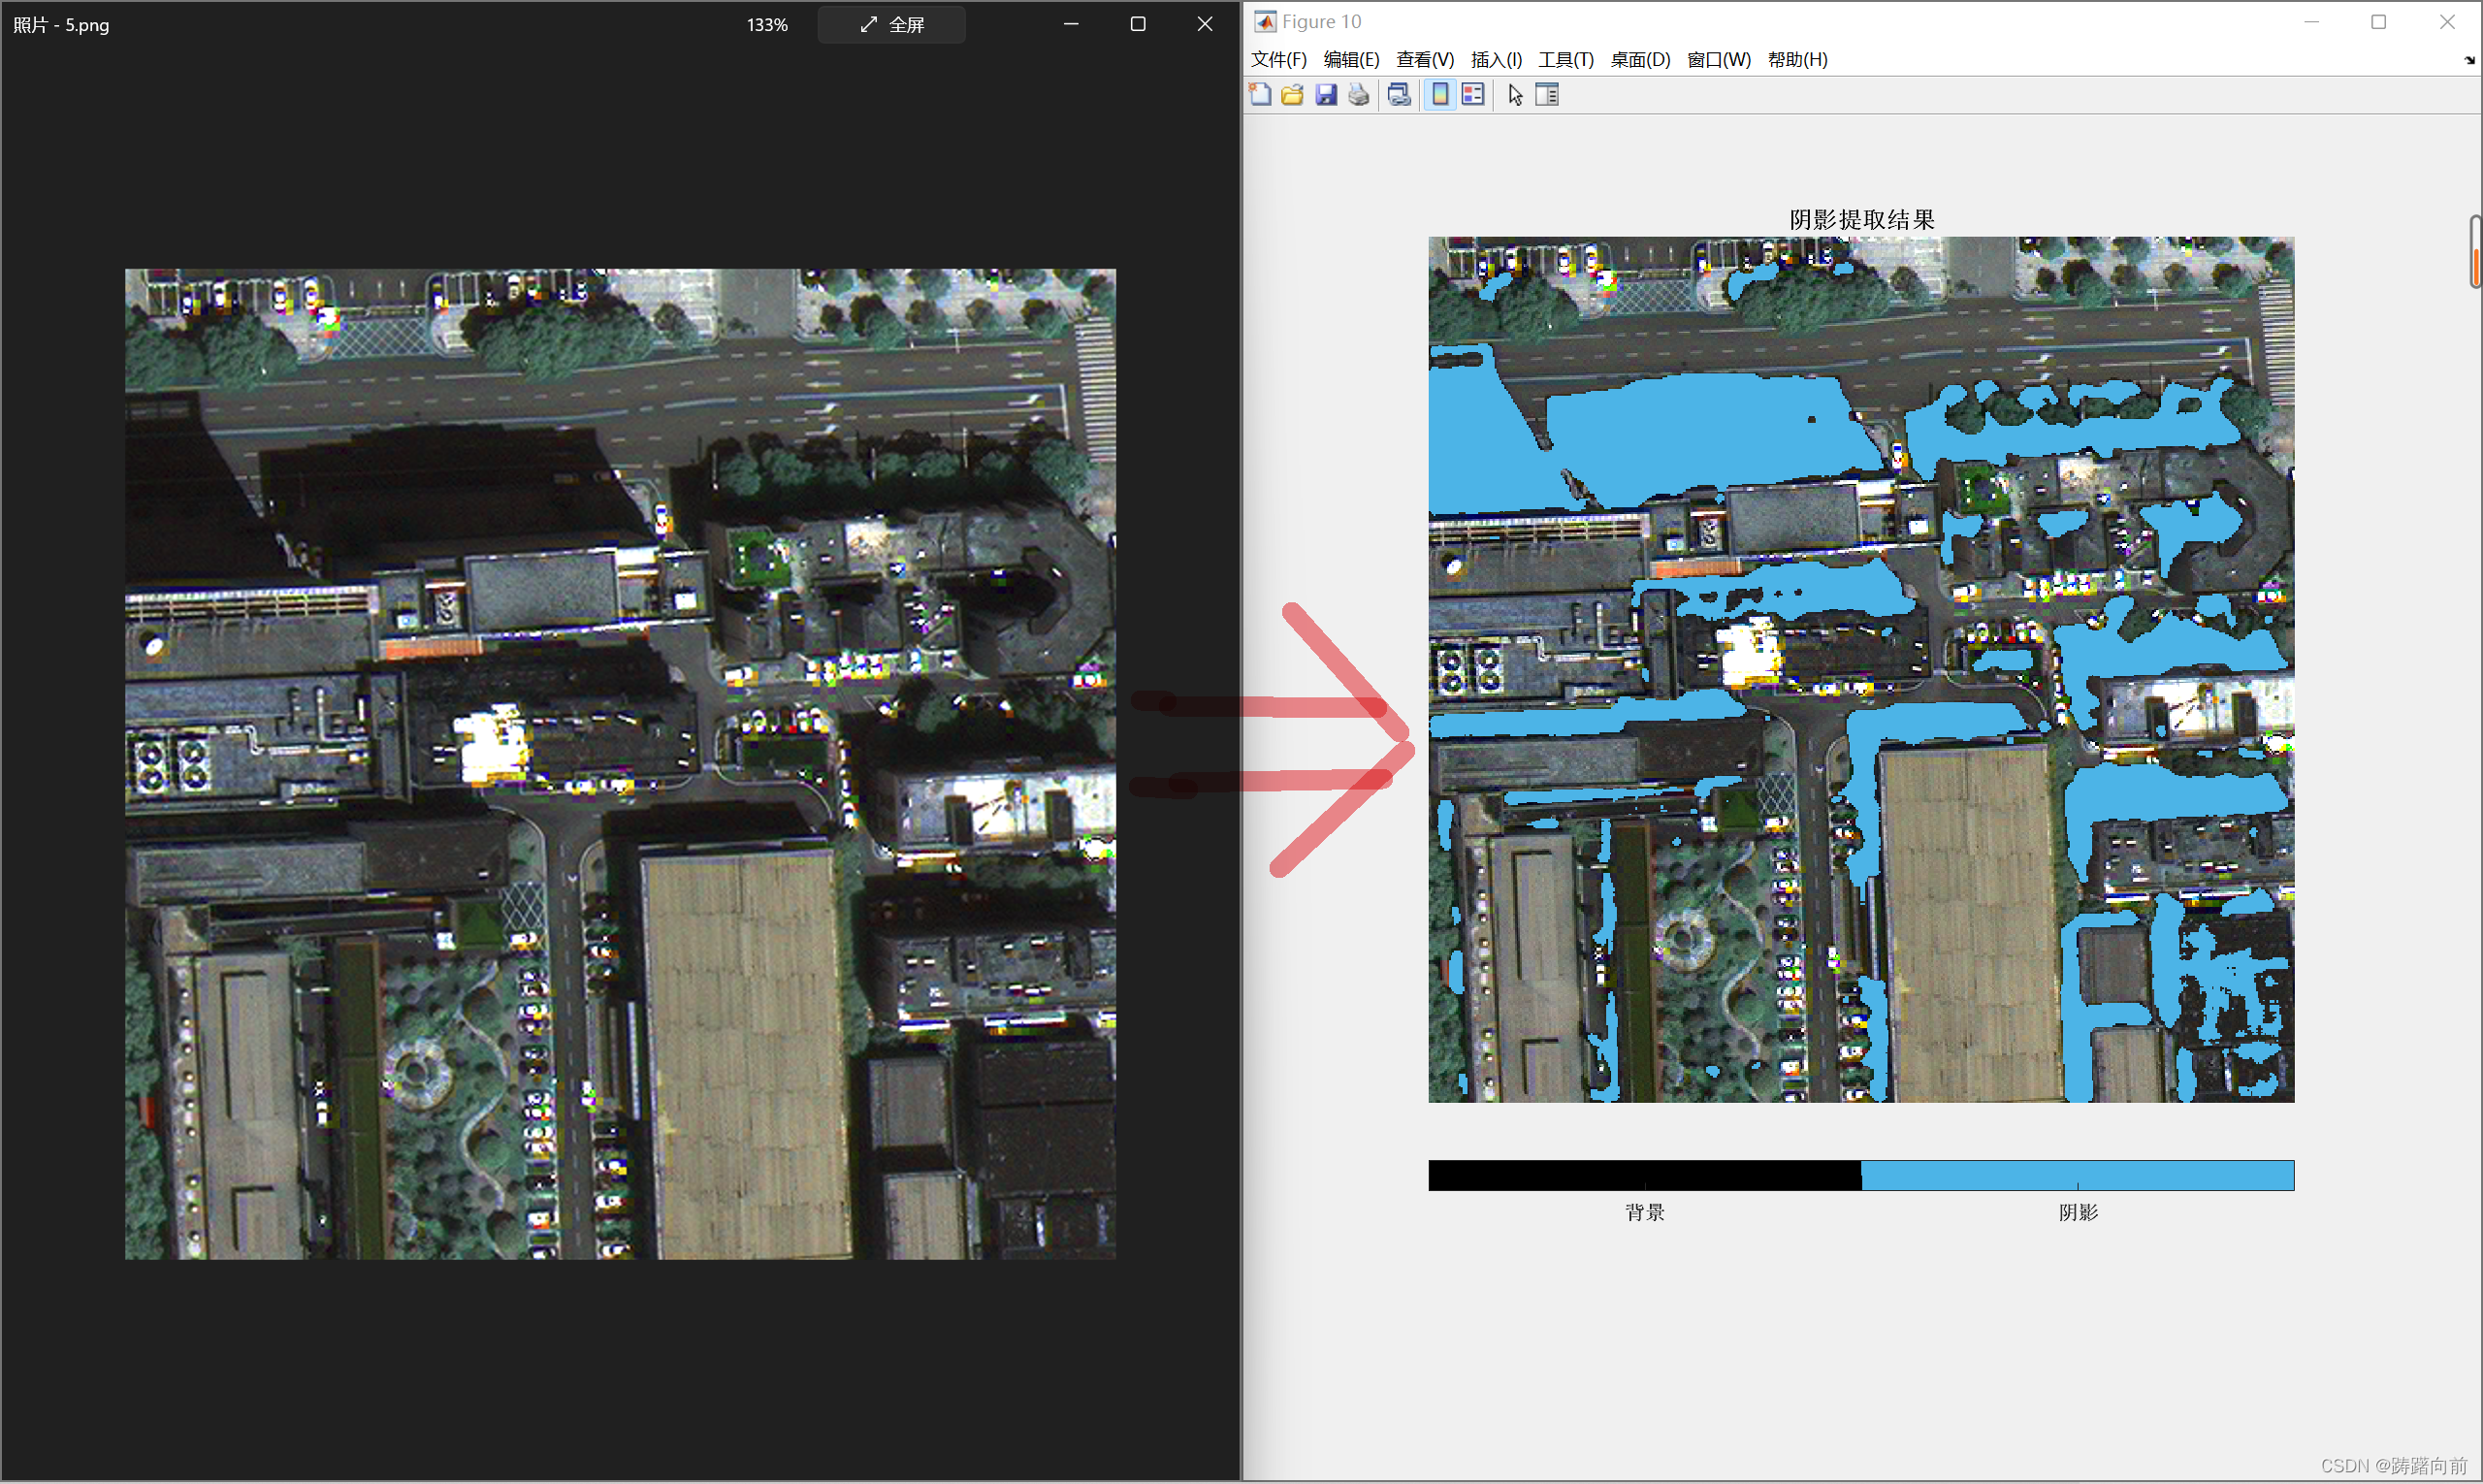This screenshot has width=2483, height=1484.
Task: Open the 文件(F) menu
Action: coord(1278,59)
